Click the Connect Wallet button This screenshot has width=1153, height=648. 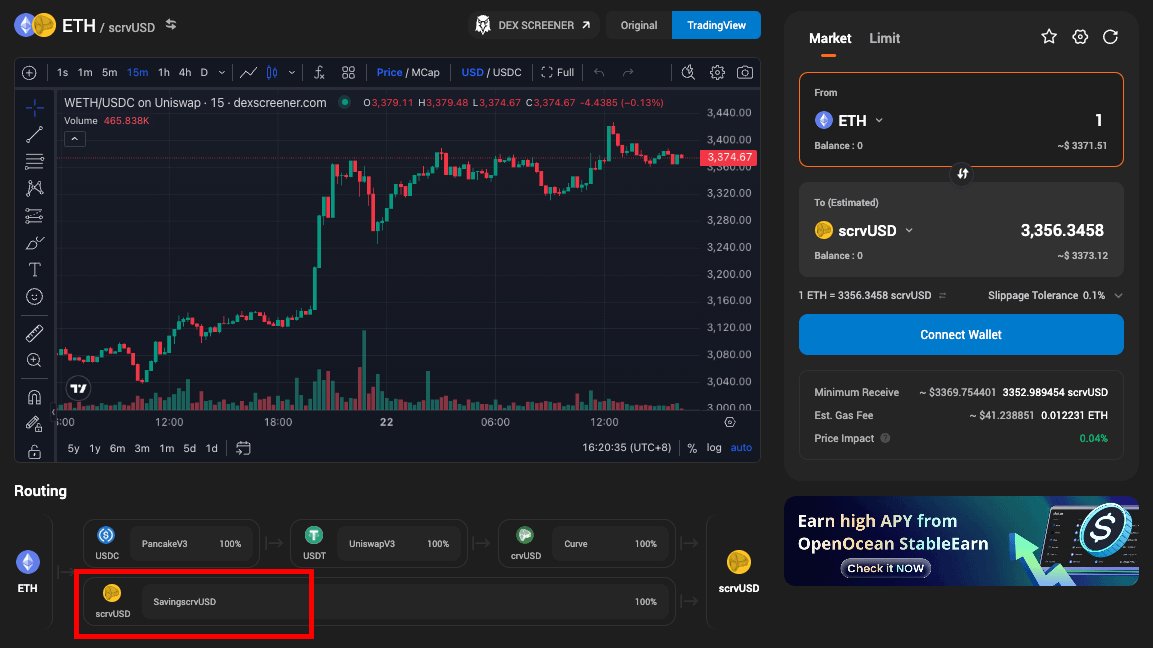pos(961,335)
